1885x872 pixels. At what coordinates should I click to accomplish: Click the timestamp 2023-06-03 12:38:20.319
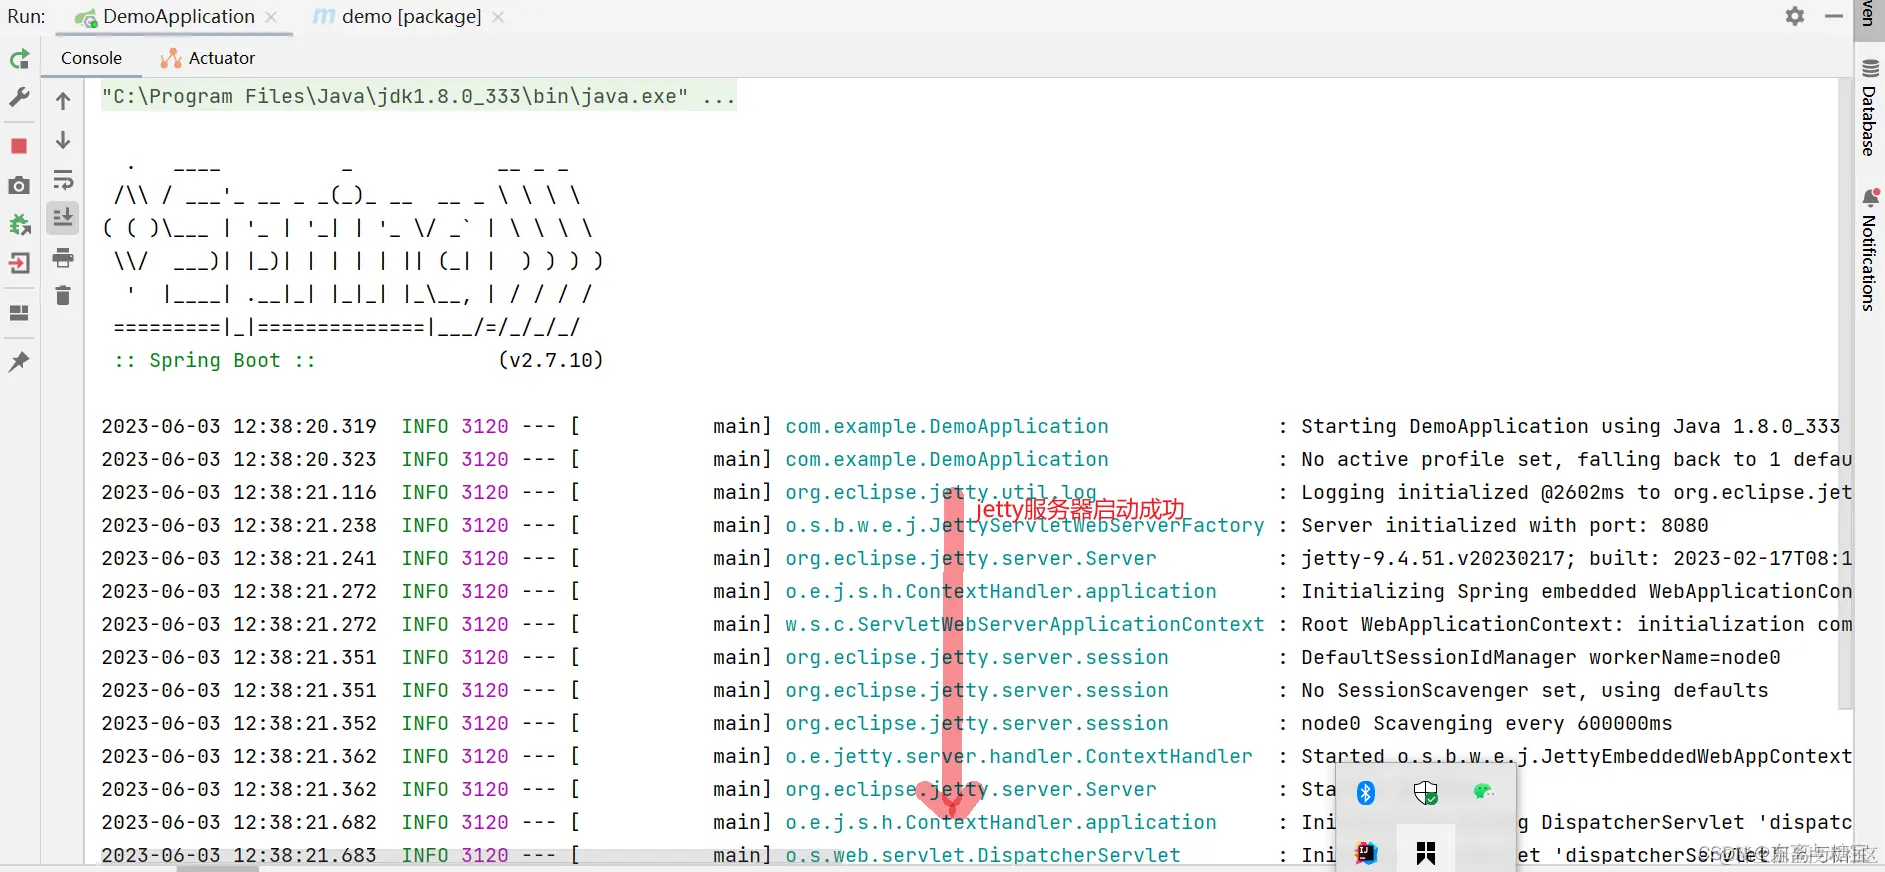(239, 426)
